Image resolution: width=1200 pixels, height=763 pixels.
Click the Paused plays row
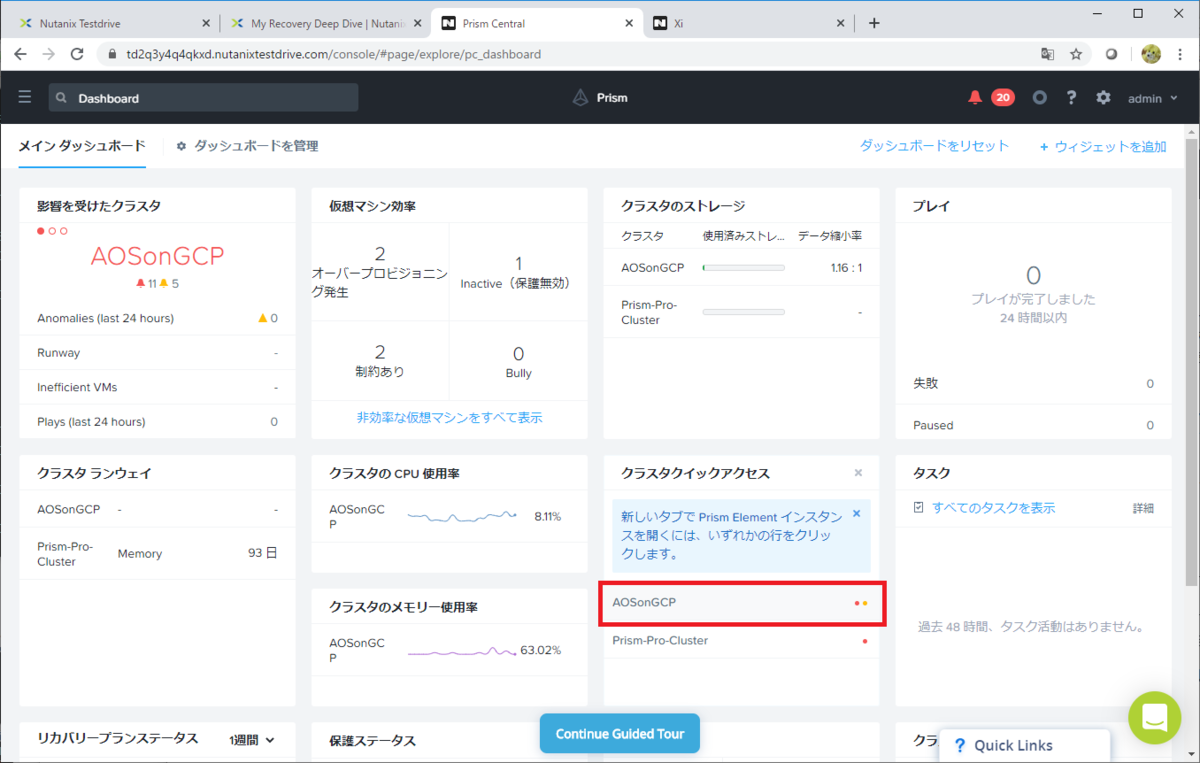click(x=1033, y=425)
